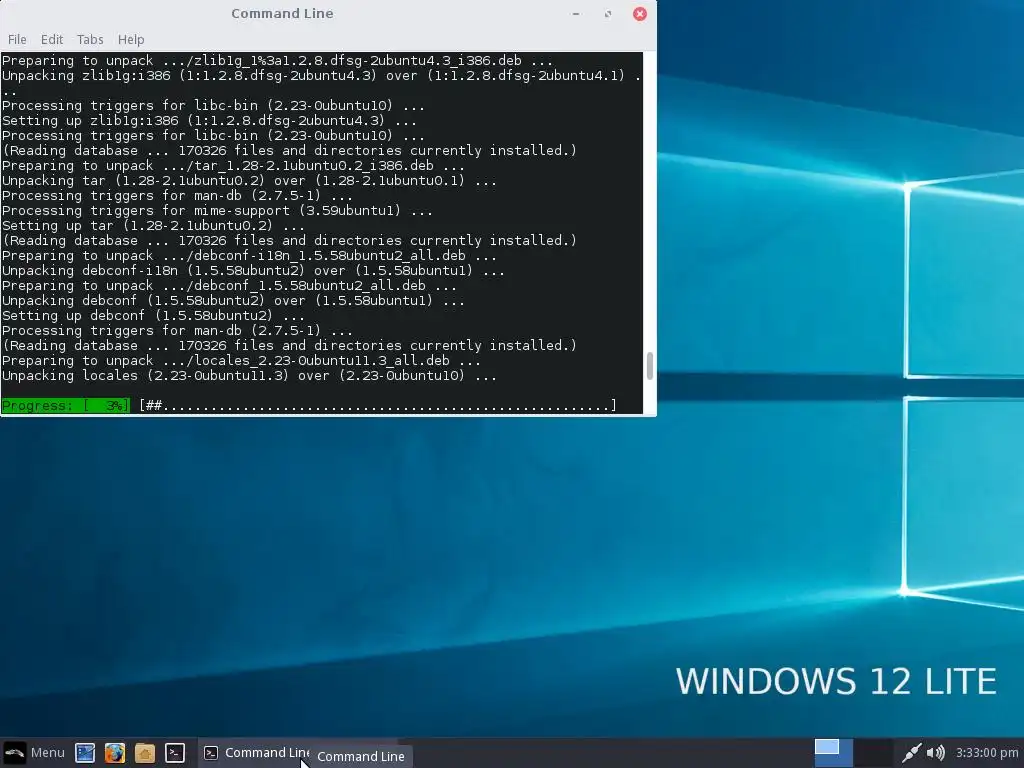1024x768 pixels.
Task: Click line 'Unpacking locales (2.23-0ubuntu11.3)'
Action: pos(249,376)
